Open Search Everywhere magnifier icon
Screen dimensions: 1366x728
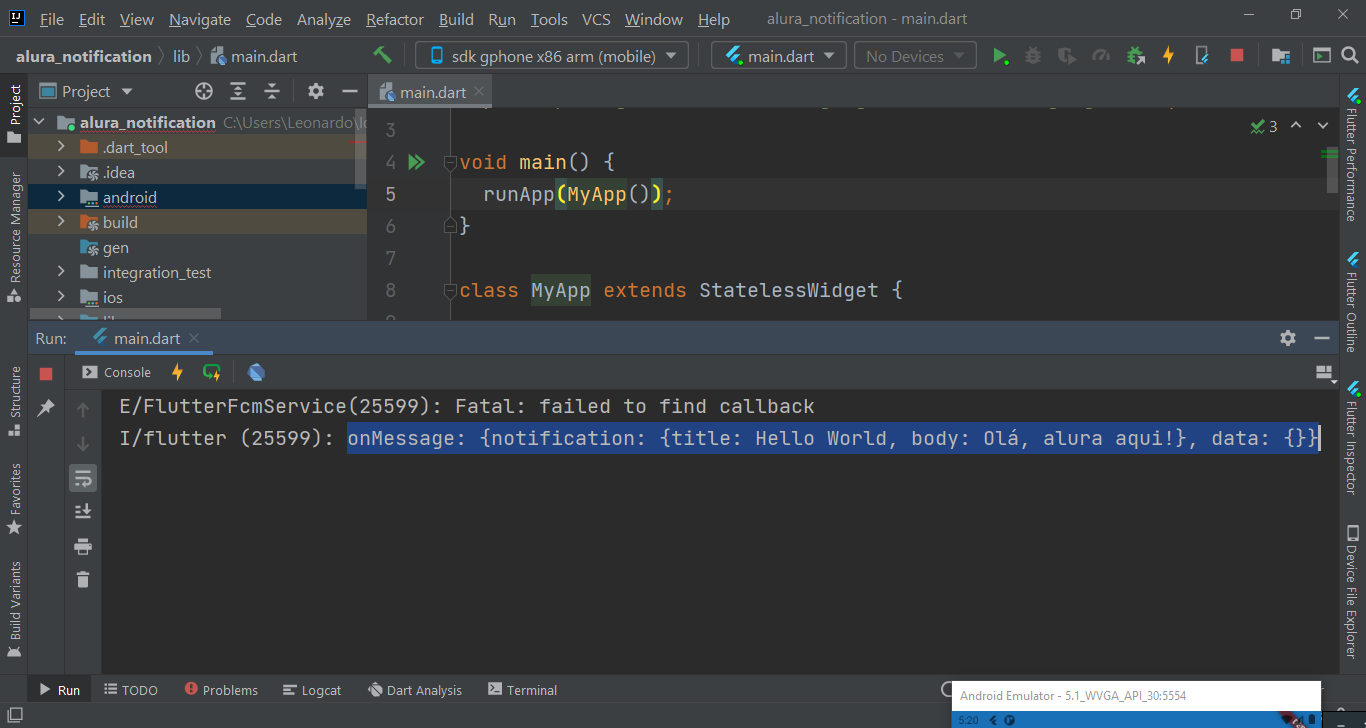(x=1349, y=56)
